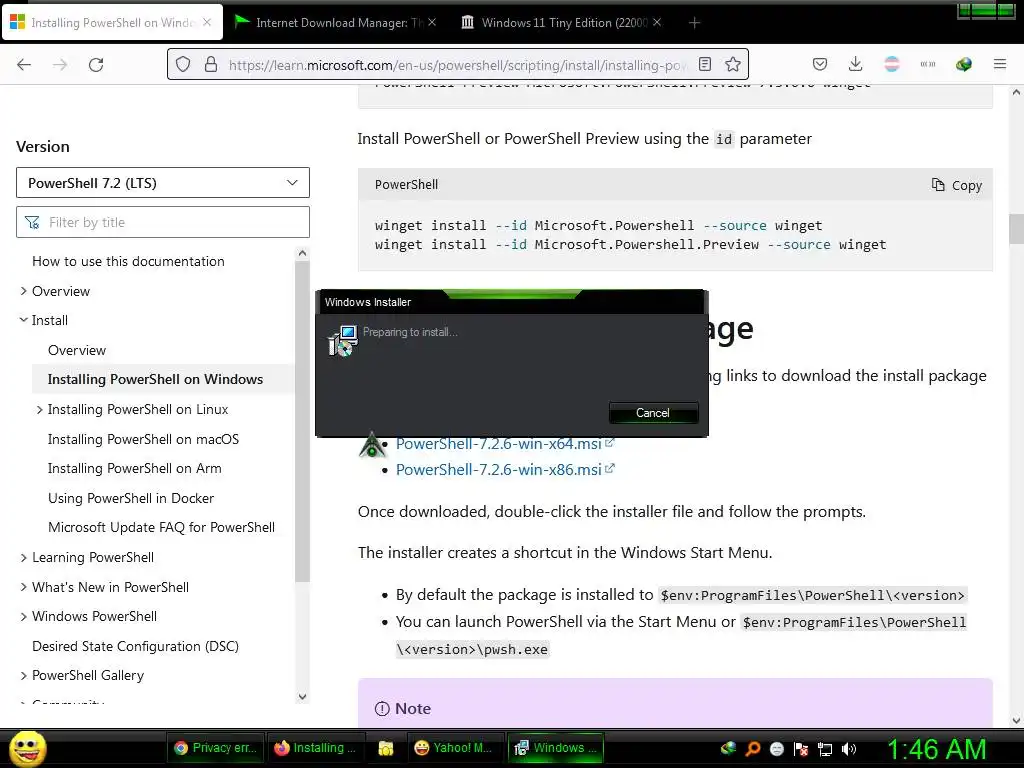Expand the Overview section in sidebar
The width and height of the screenshot is (1024, 768).
pos(24,291)
